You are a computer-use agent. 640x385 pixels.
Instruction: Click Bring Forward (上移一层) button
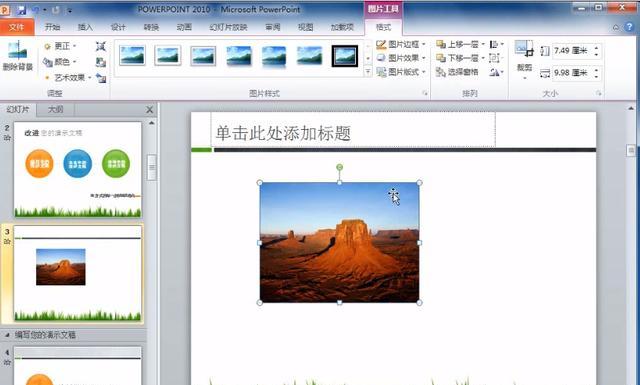[x=458, y=45]
